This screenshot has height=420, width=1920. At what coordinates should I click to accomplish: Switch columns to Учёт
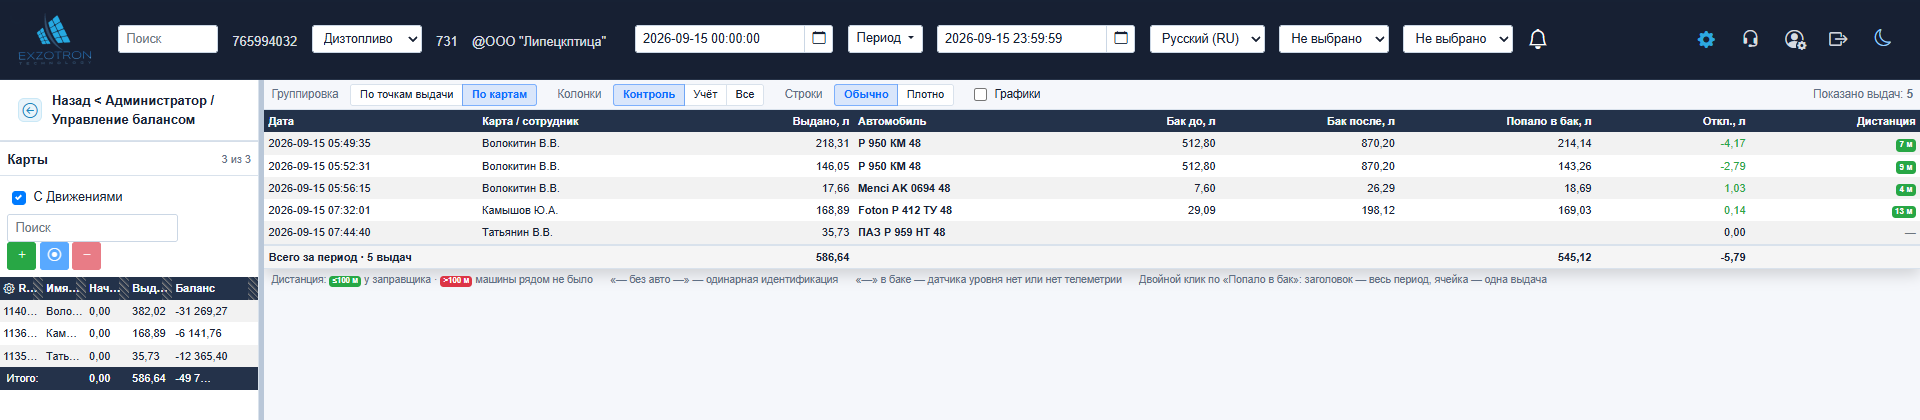pyautogui.click(x=705, y=94)
